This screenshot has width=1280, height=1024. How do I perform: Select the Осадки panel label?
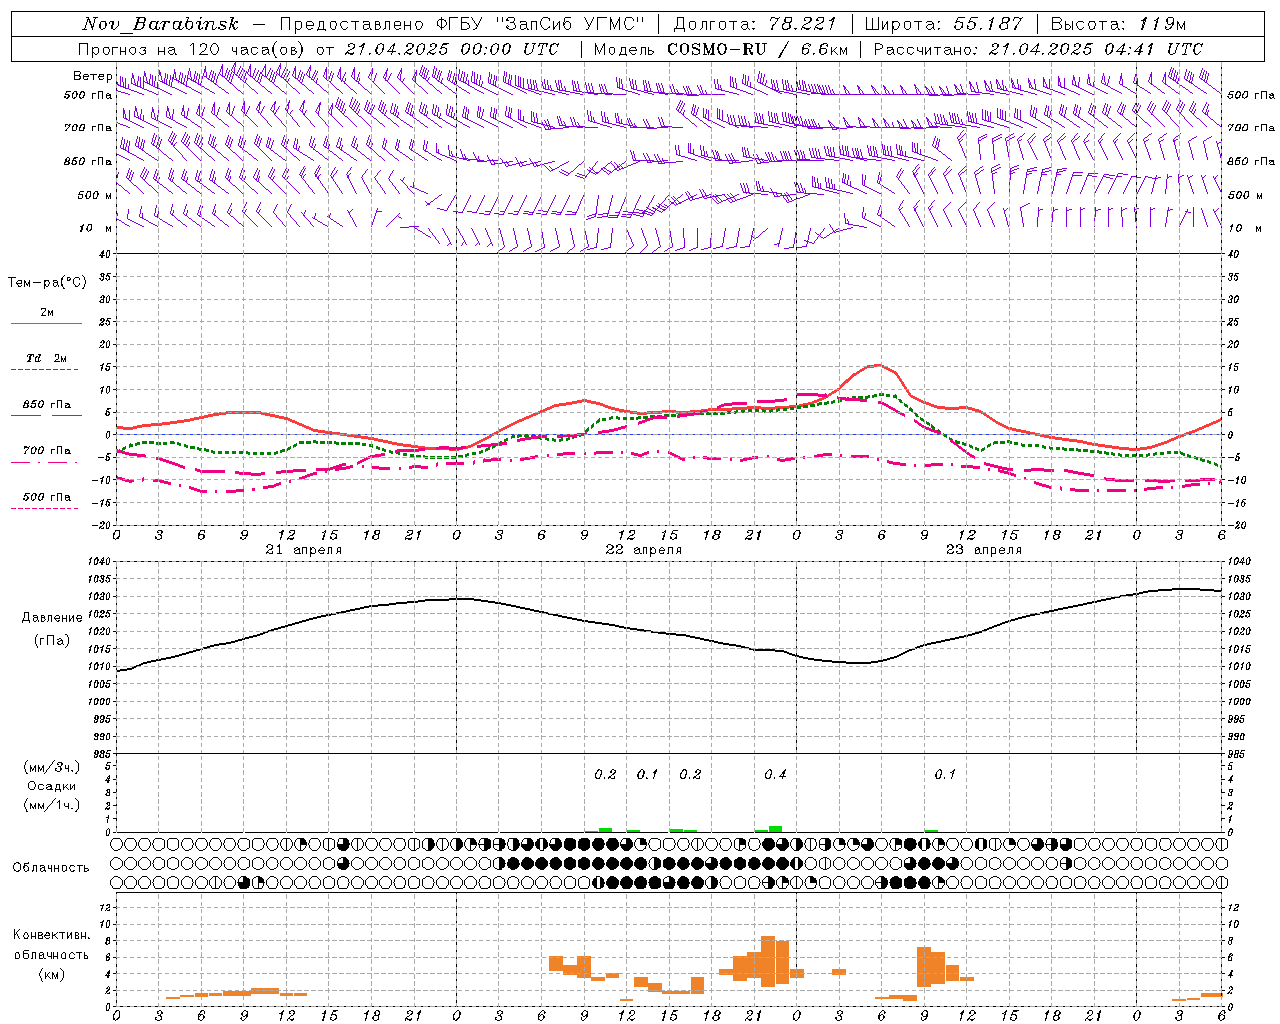[x=52, y=786]
